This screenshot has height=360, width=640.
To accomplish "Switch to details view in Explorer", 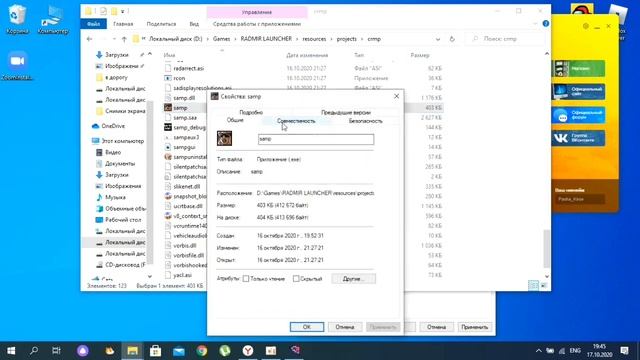I will (533, 286).
